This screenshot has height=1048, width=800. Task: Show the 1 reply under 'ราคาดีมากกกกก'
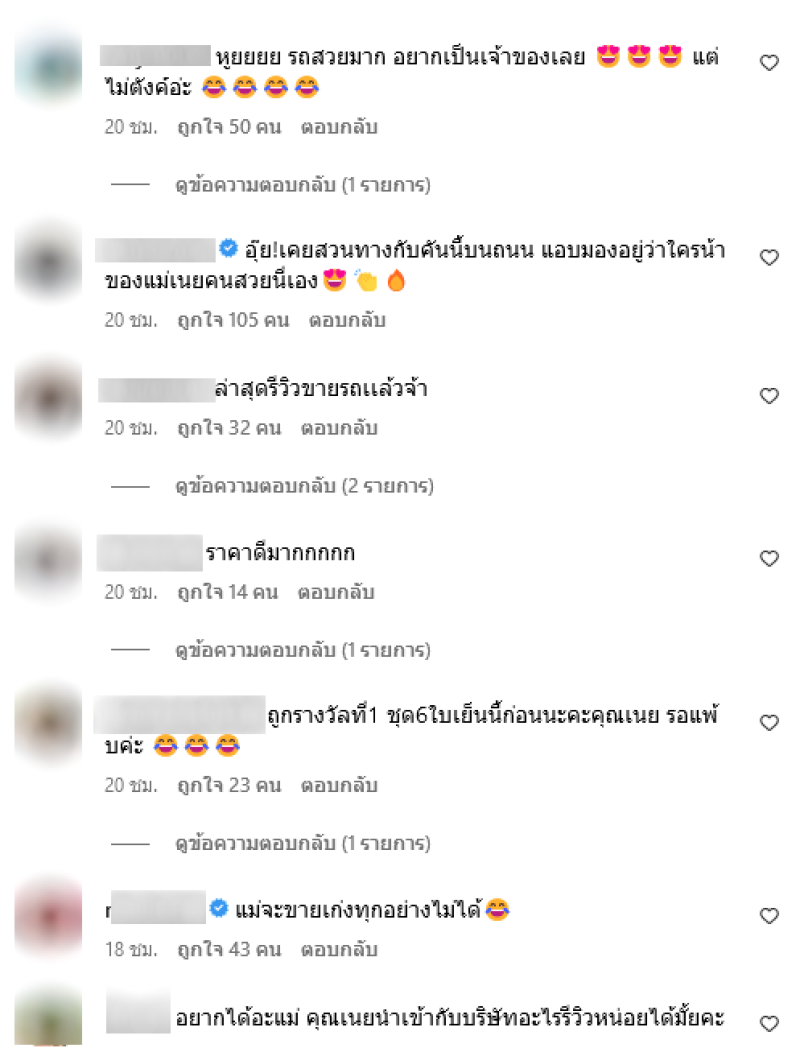tap(303, 650)
